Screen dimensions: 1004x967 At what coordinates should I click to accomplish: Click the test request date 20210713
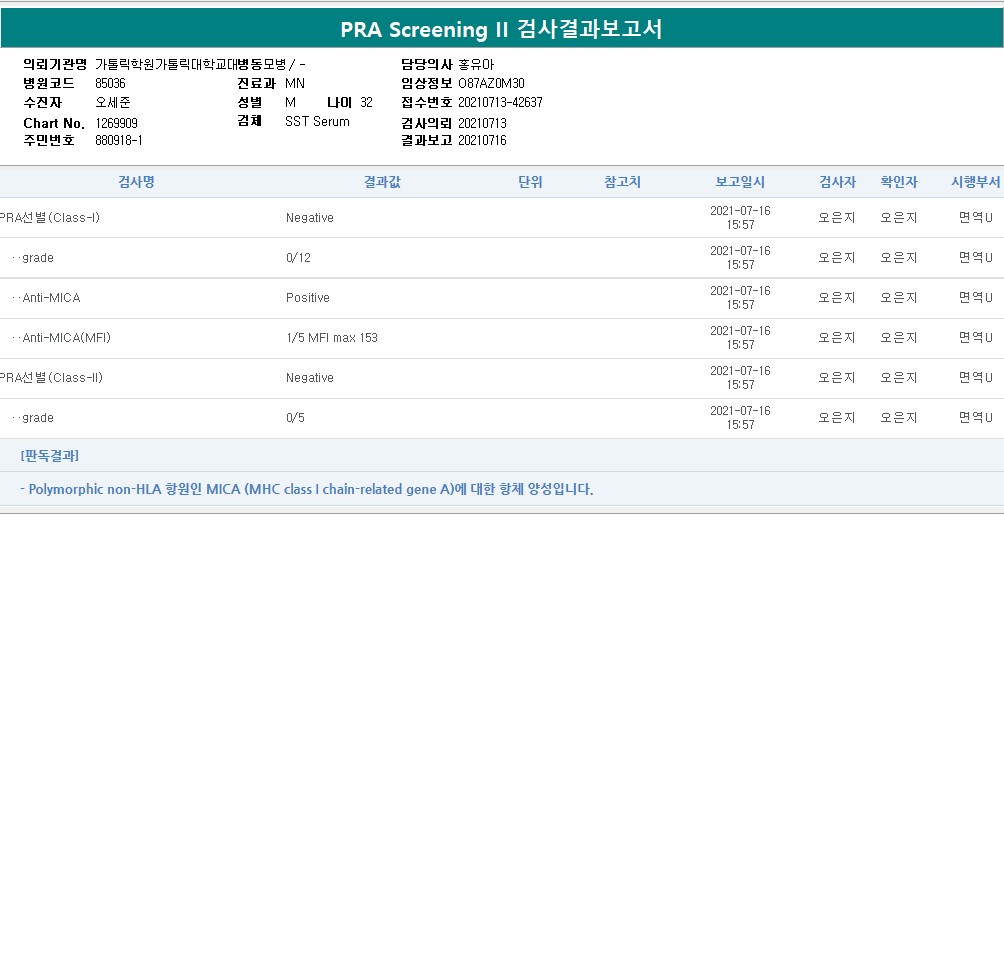(482, 123)
